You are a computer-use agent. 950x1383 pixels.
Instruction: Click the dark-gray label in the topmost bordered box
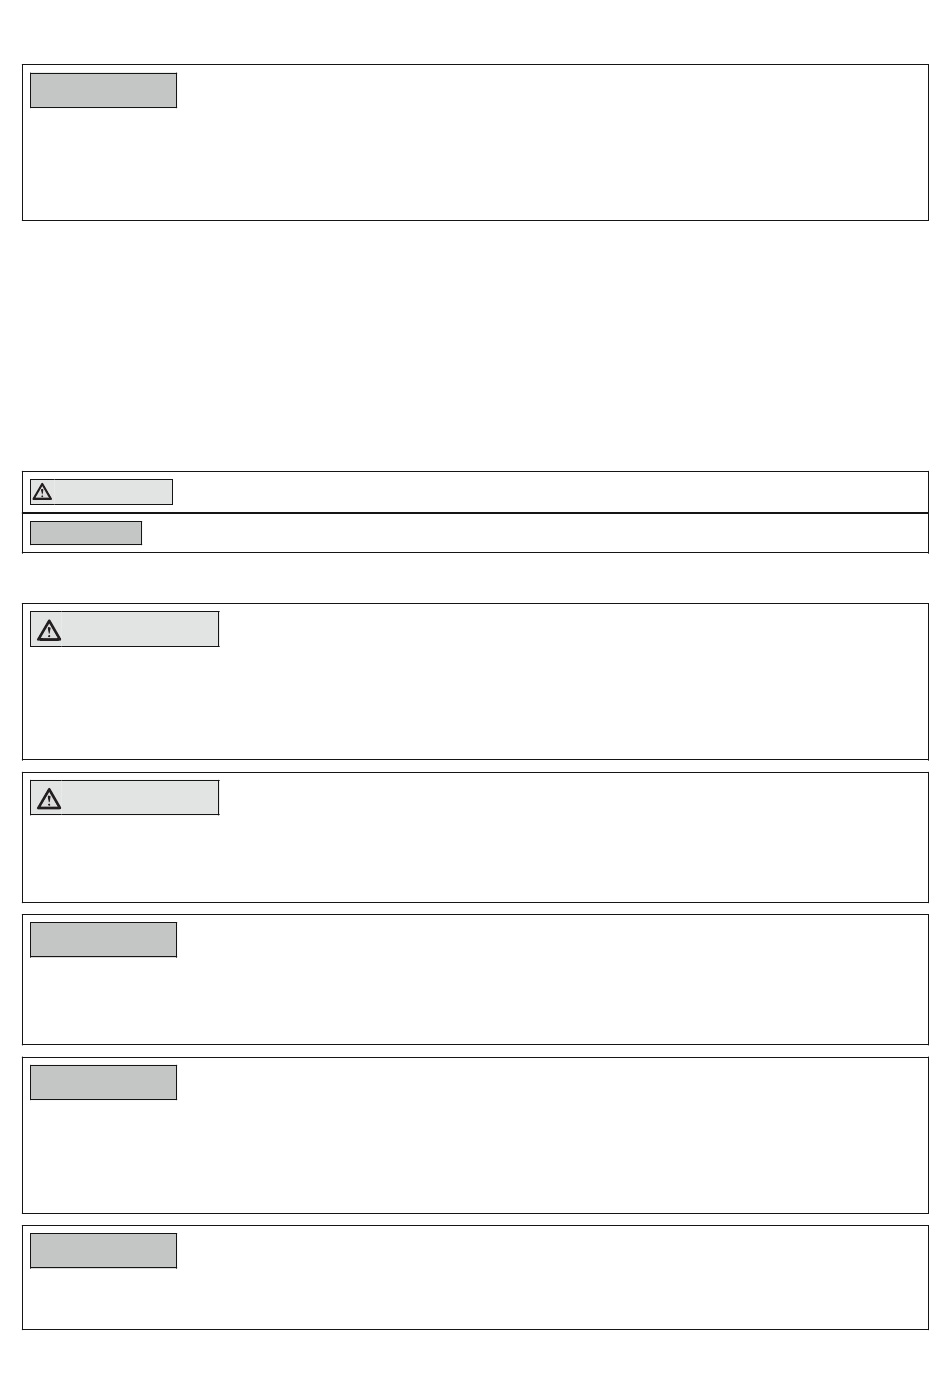tap(104, 90)
